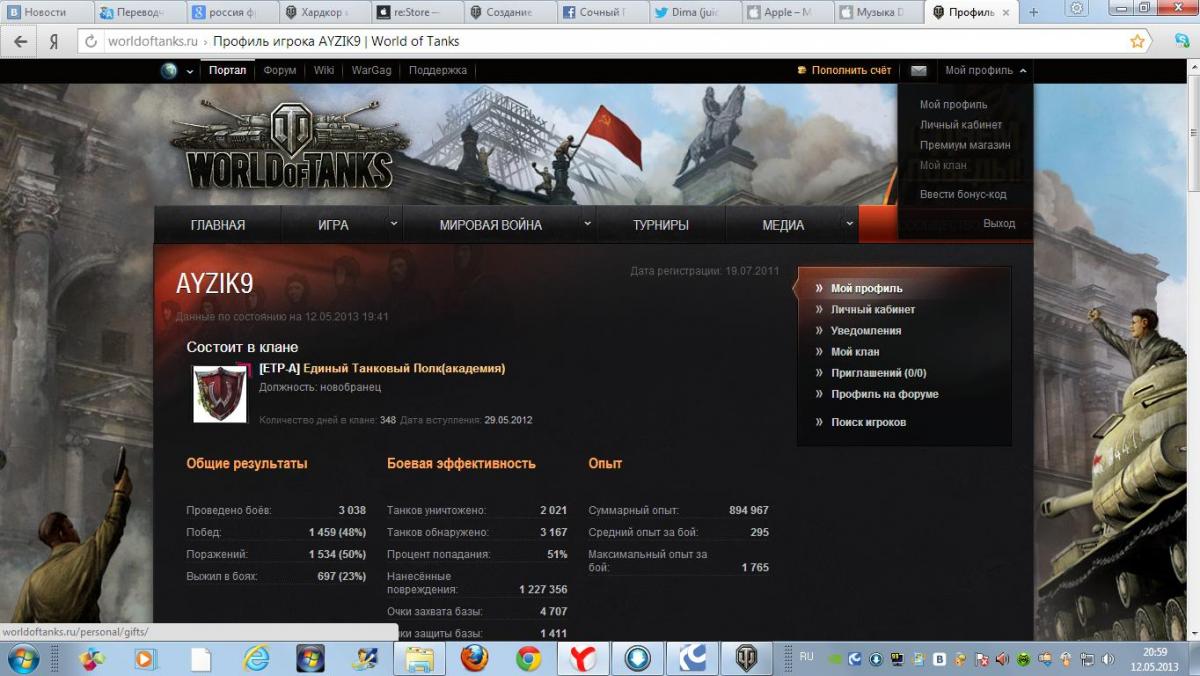
Task: Open clan link Единый Танковый Полк(академия)
Action: pyautogui.click(x=404, y=369)
